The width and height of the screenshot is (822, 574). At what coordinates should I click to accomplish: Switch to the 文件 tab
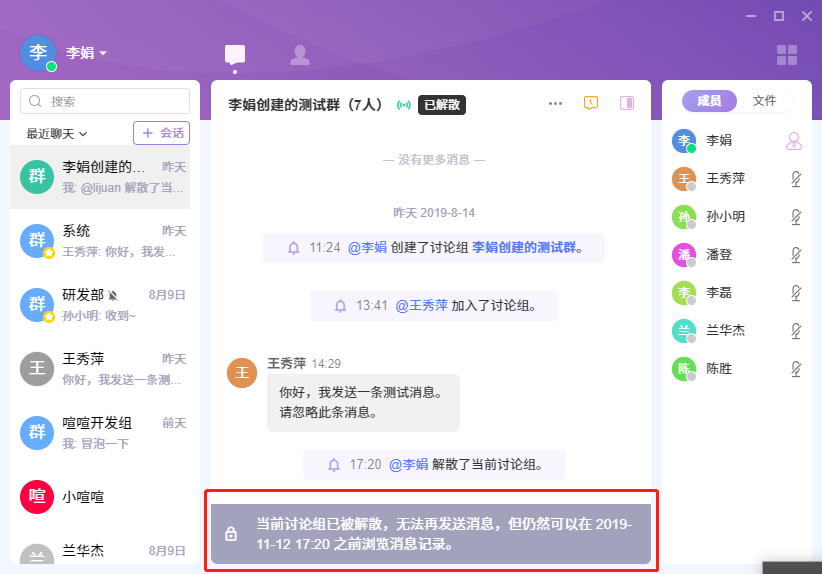pos(764,101)
